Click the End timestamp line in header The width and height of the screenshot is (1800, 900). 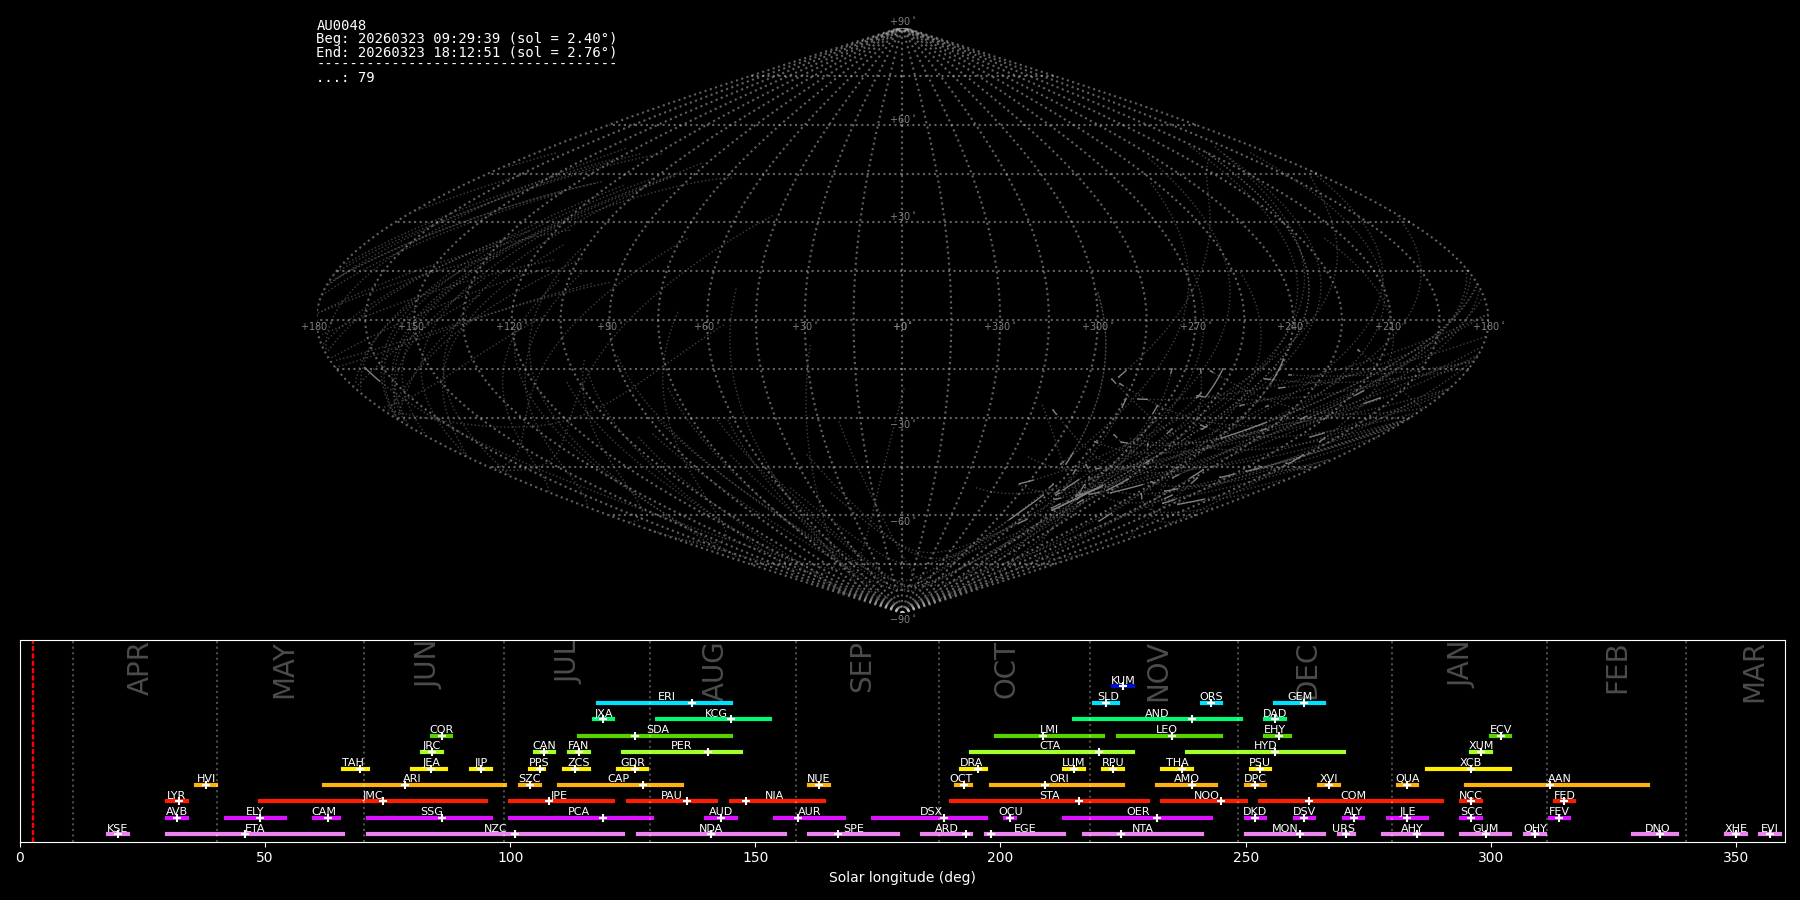pyautogui.click(x=466, y=53)
